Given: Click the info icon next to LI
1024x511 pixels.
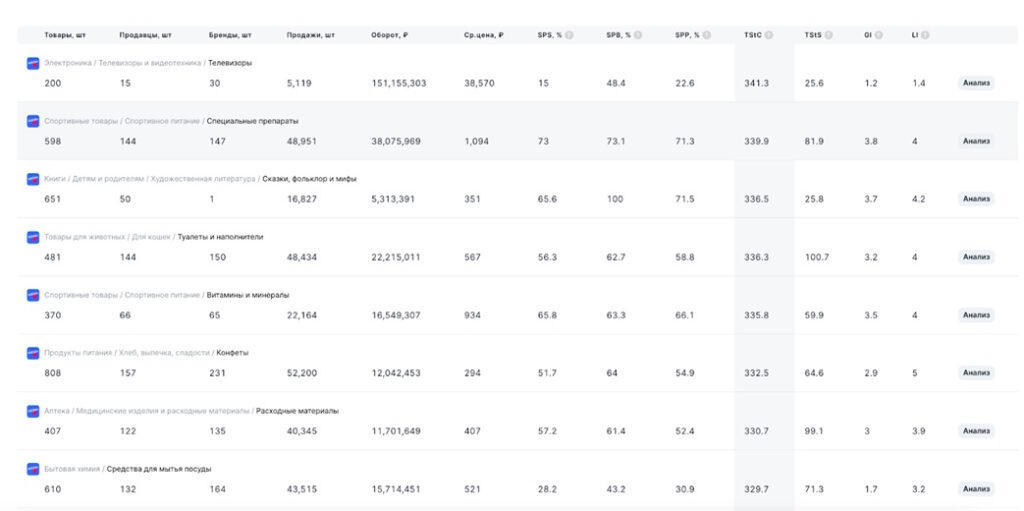Looking at the screenshot, I should pyautogui.click(x=925, y=35).
